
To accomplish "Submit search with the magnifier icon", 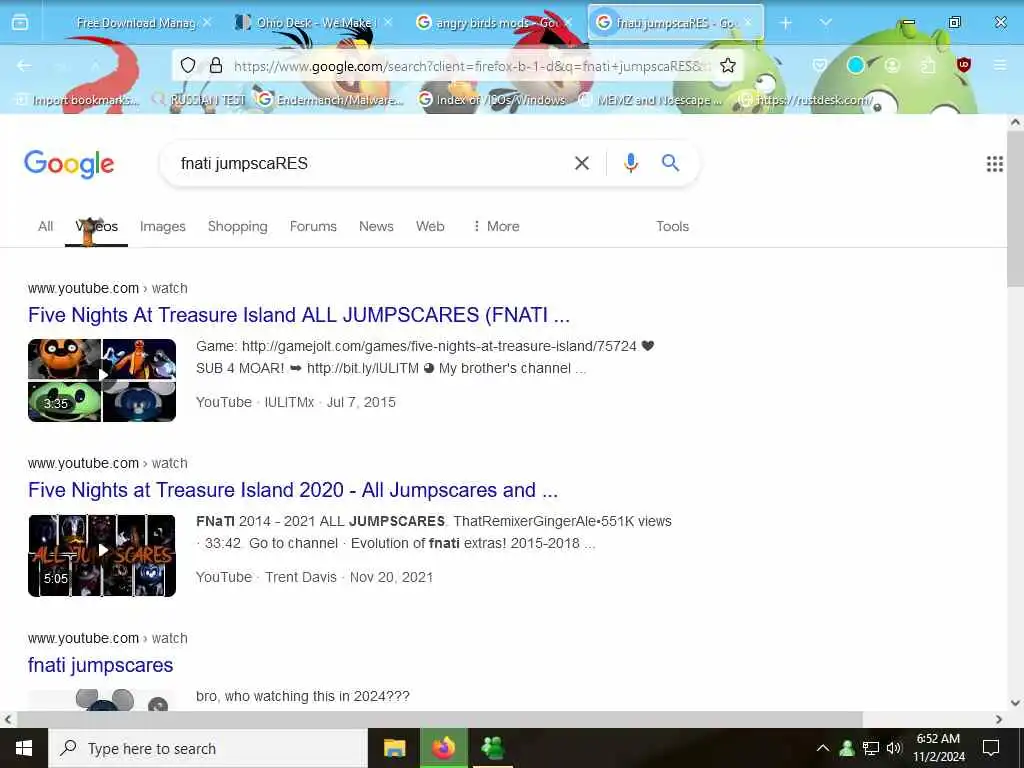I will 671,163.
